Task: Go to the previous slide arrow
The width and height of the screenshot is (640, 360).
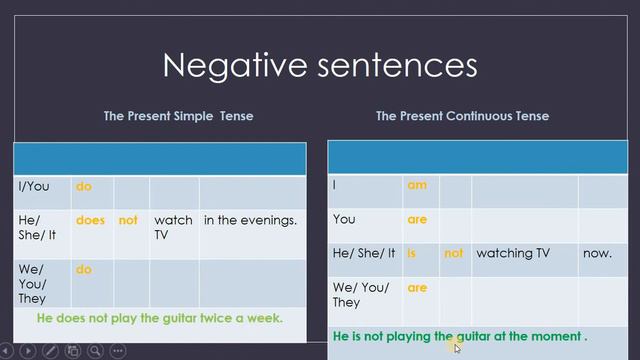Action: (x=6, y=351)
